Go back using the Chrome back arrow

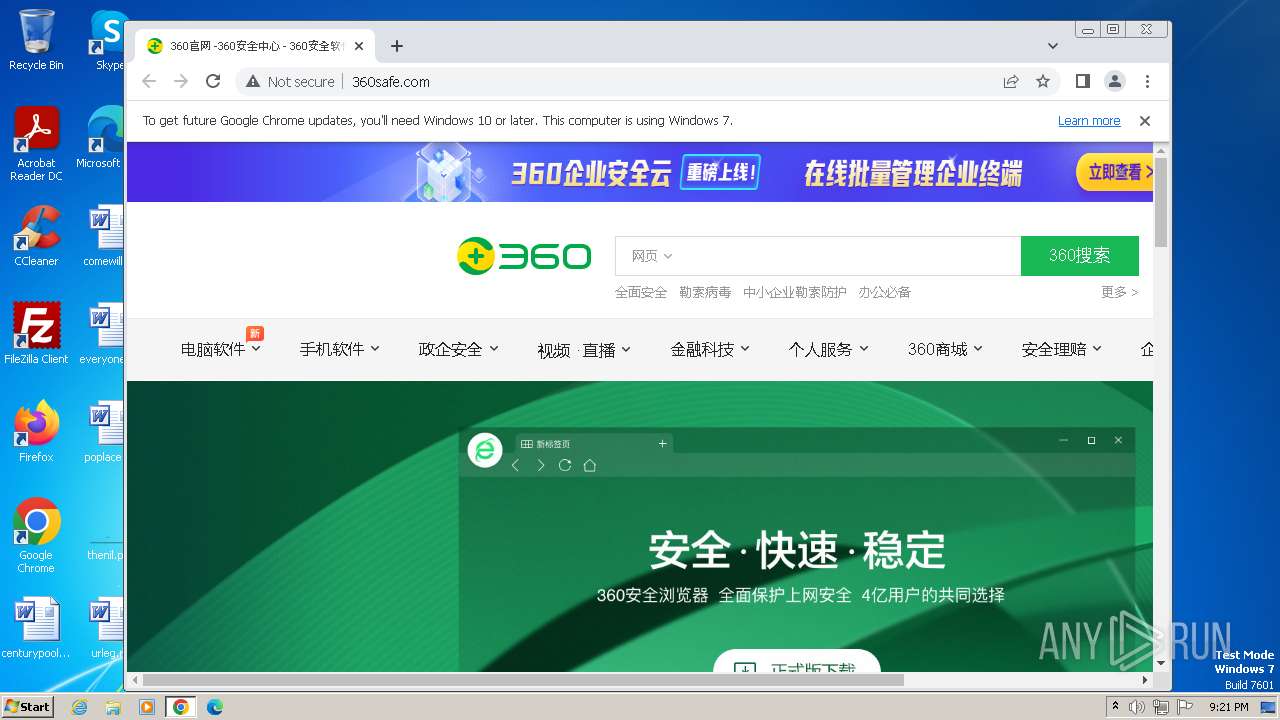(149, 82)
